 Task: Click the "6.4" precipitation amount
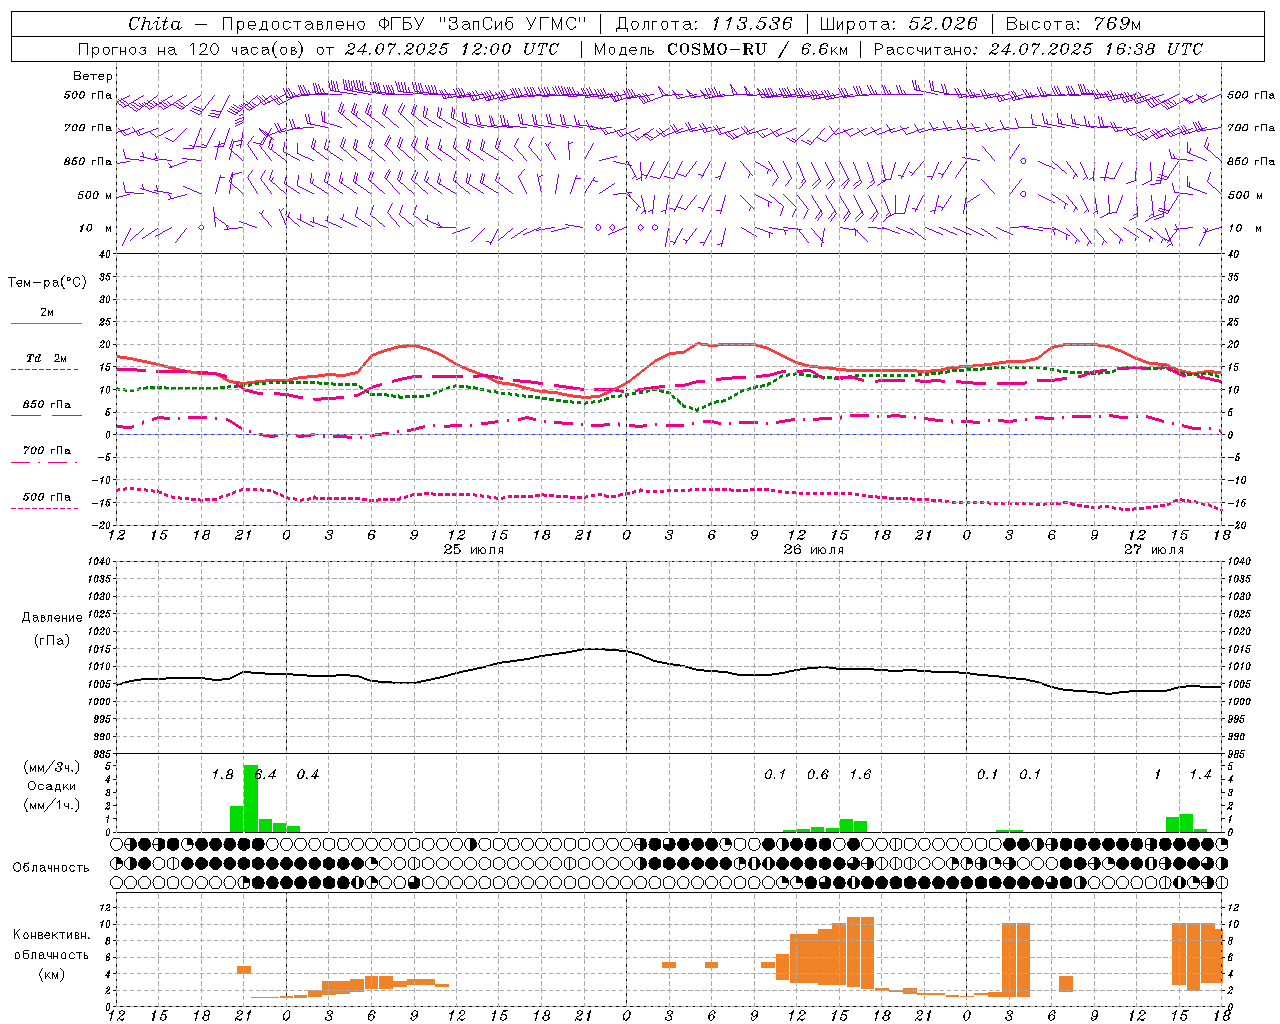point(267,775)
